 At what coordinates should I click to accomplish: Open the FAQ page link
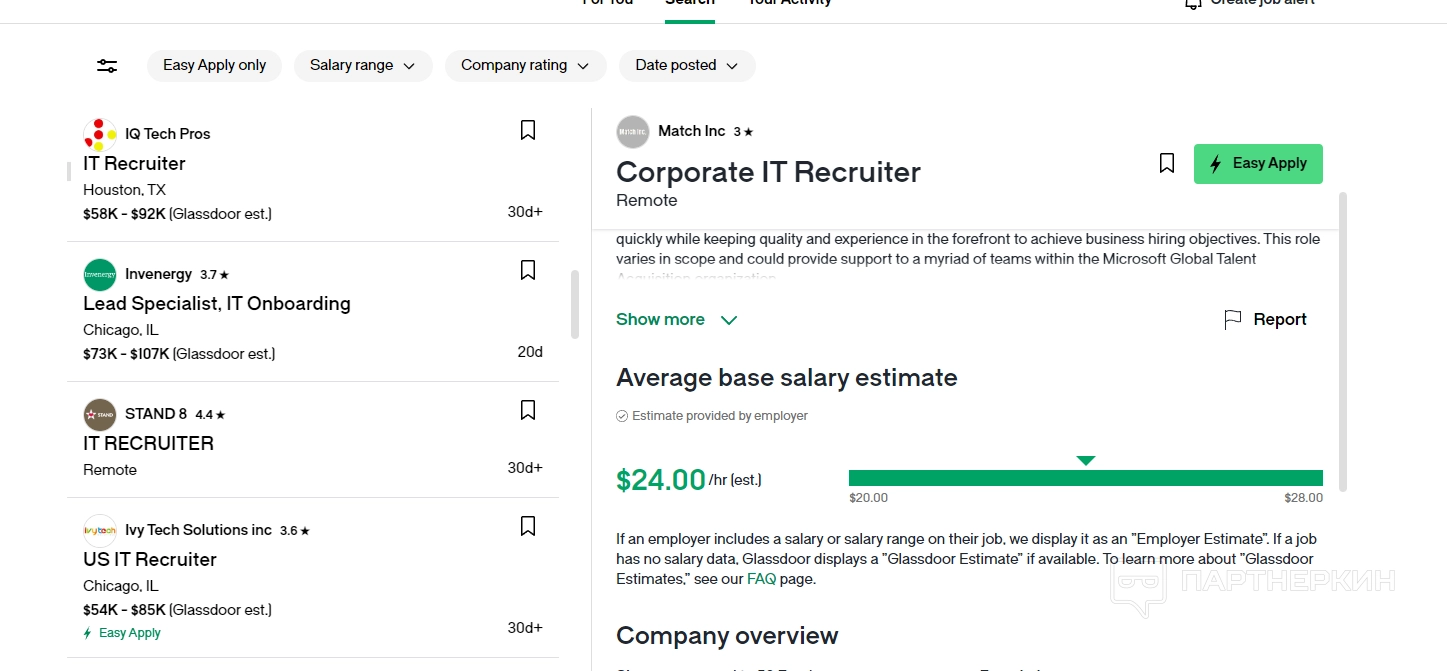point(760,579)
